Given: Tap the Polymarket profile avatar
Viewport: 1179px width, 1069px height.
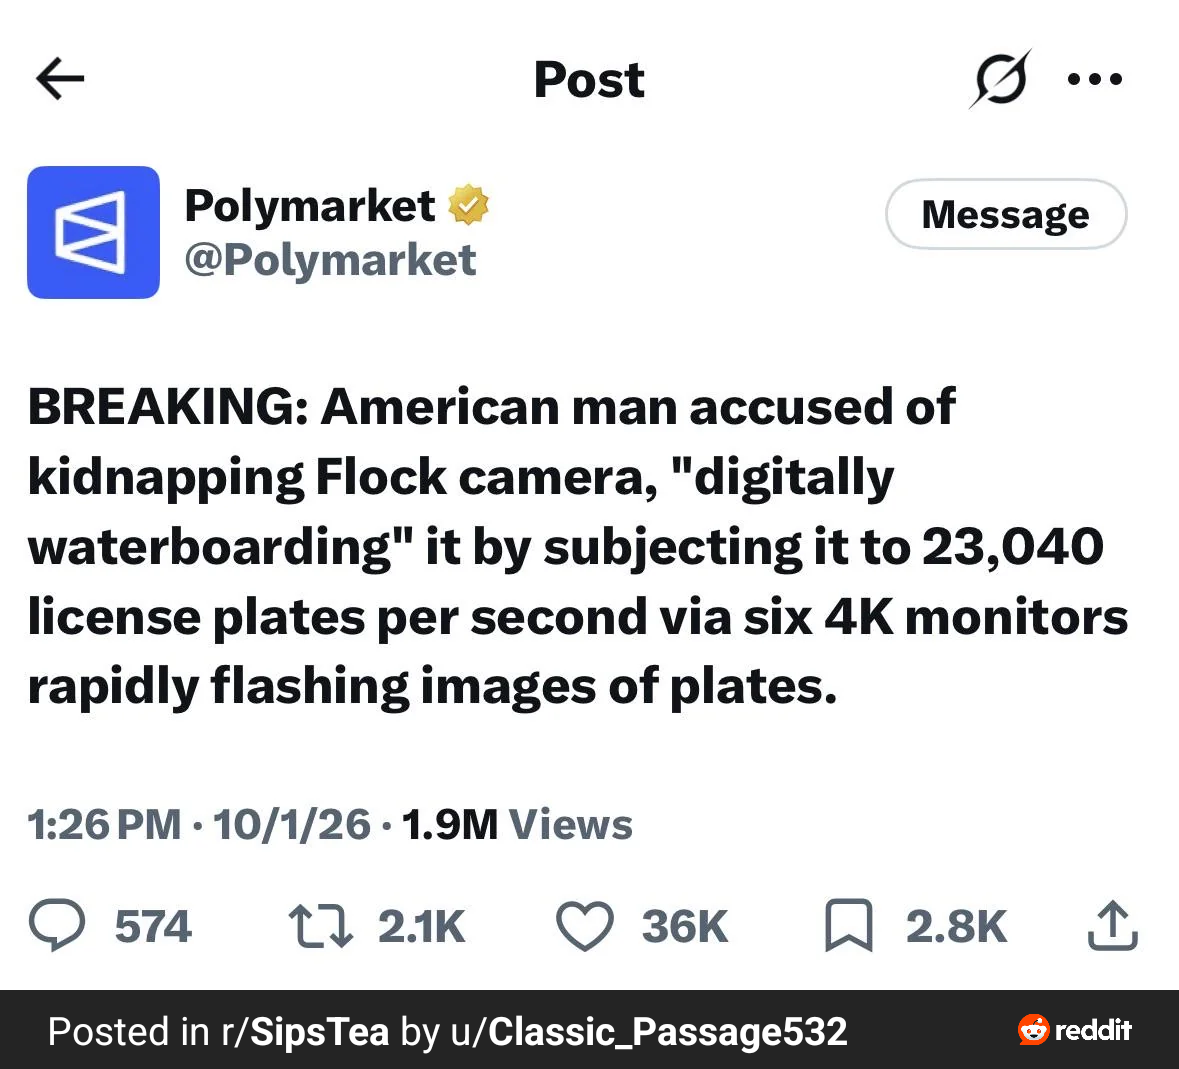Looking at the screenshot, I should (93, 232).
